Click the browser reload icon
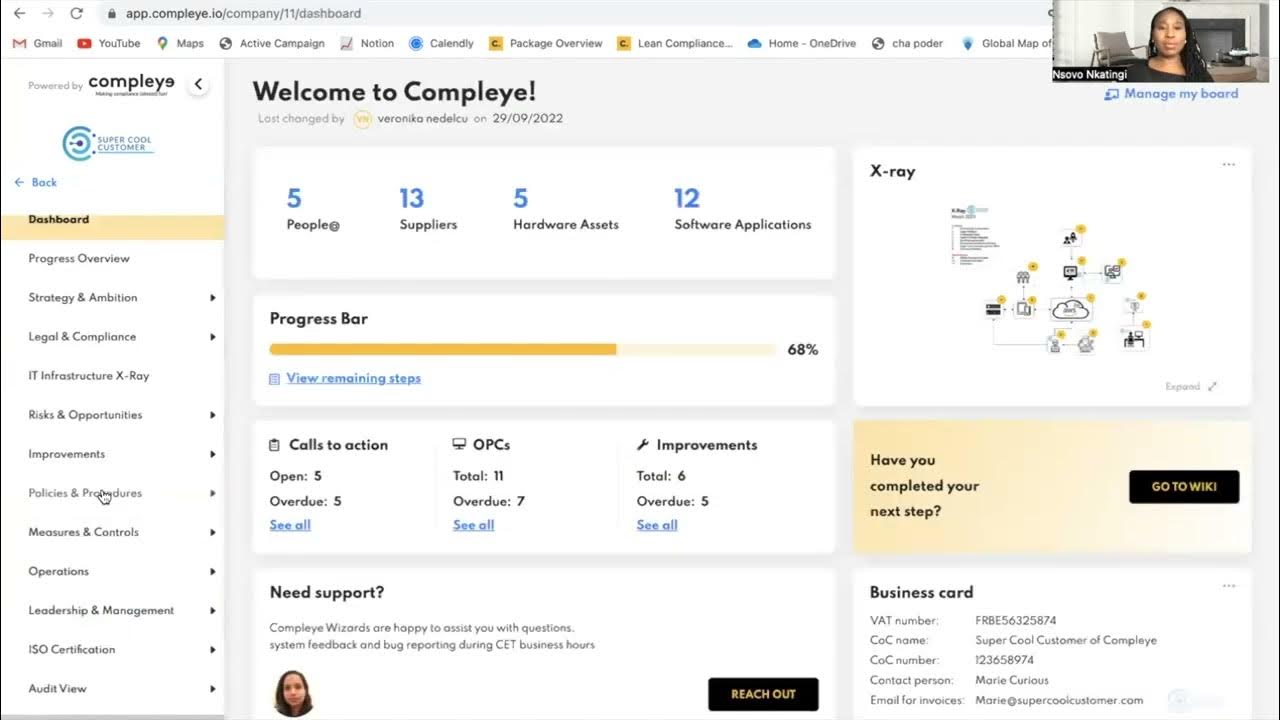This screenshot has height=720, width=1280. point(77,14)
